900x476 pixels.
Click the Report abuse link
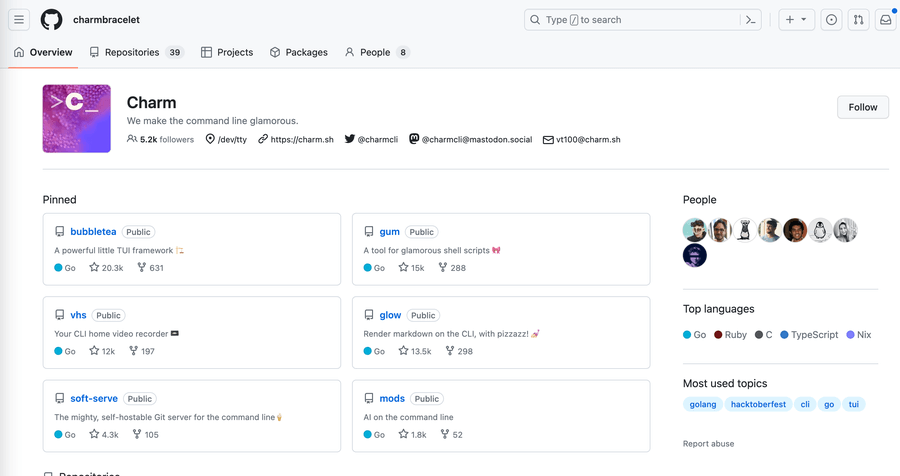click(708, 444)
